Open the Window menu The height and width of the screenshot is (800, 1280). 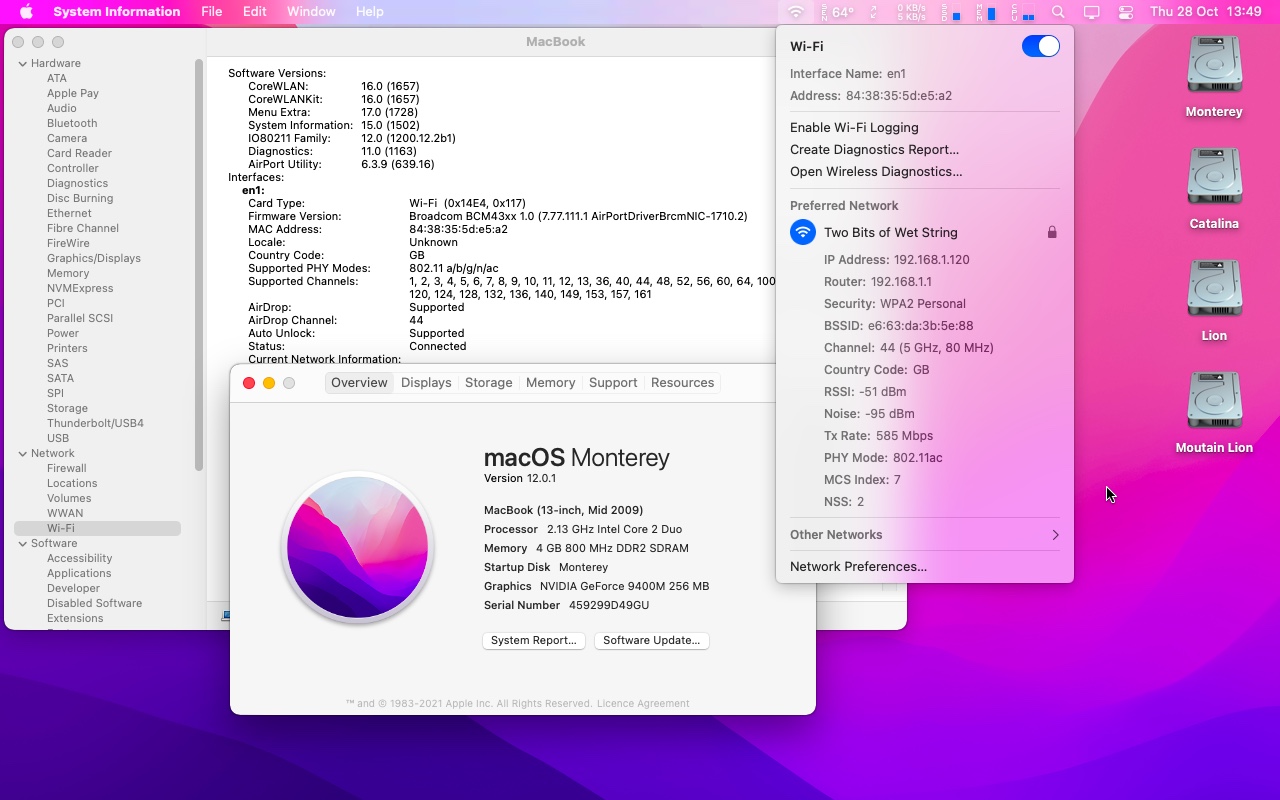(x=311, y=12)
